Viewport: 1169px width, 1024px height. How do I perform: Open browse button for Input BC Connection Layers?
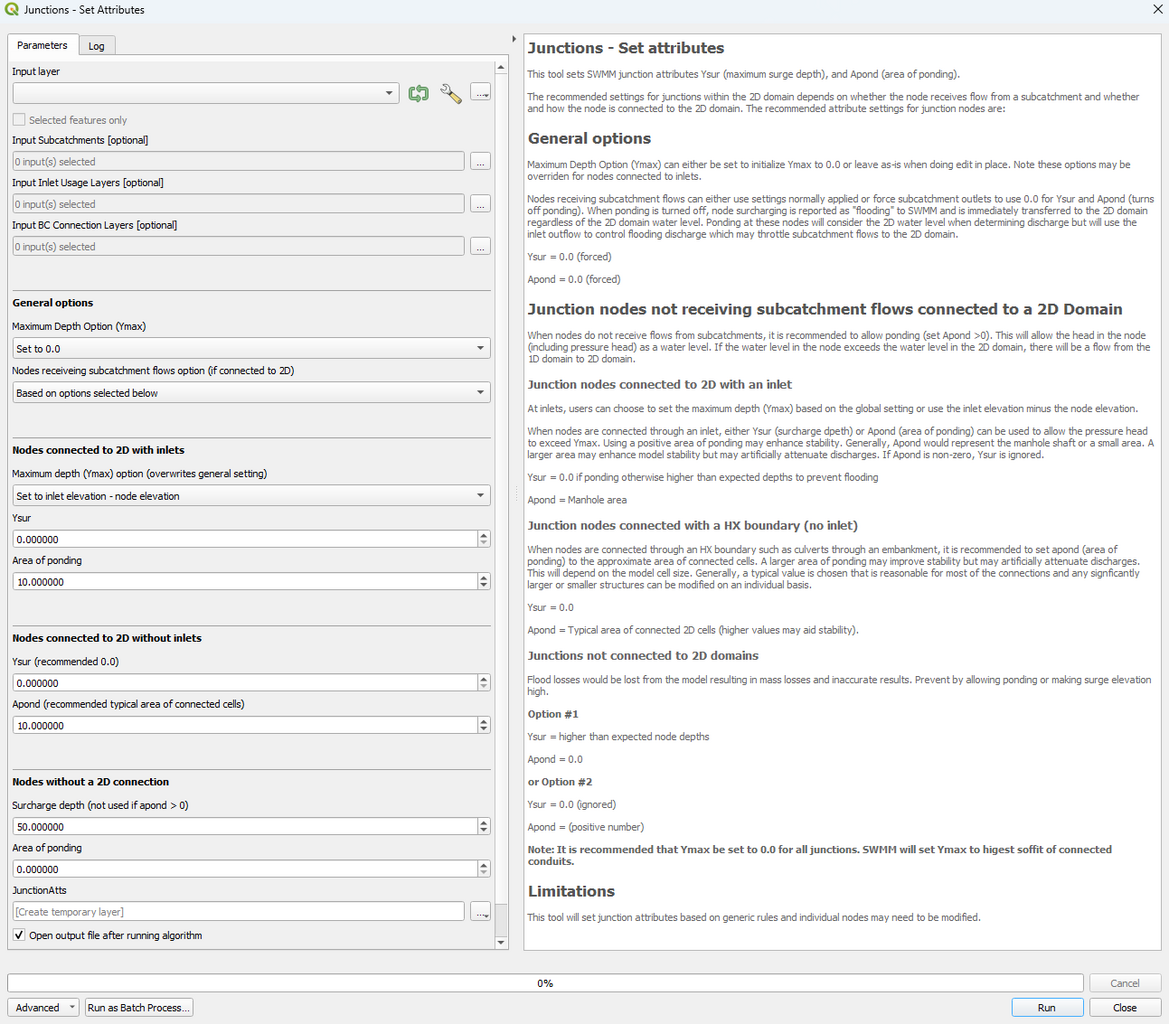click(x=481, y=247)
